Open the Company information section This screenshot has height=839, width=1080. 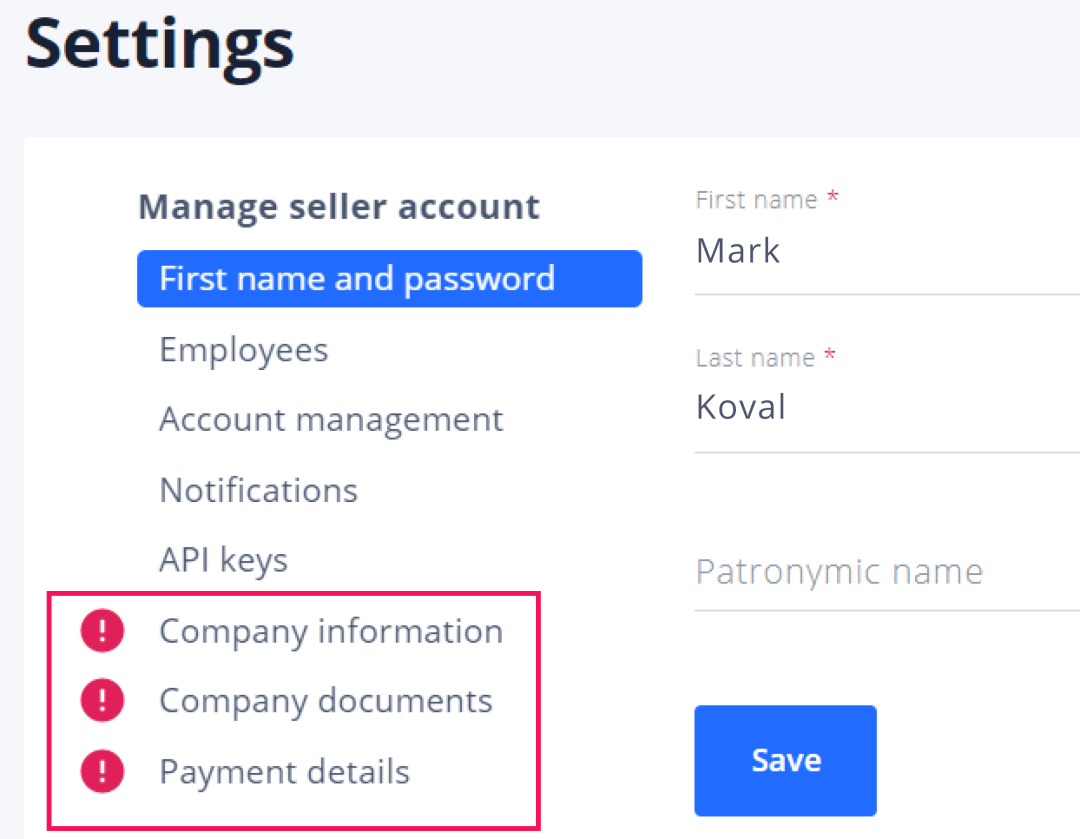[331, 632]
